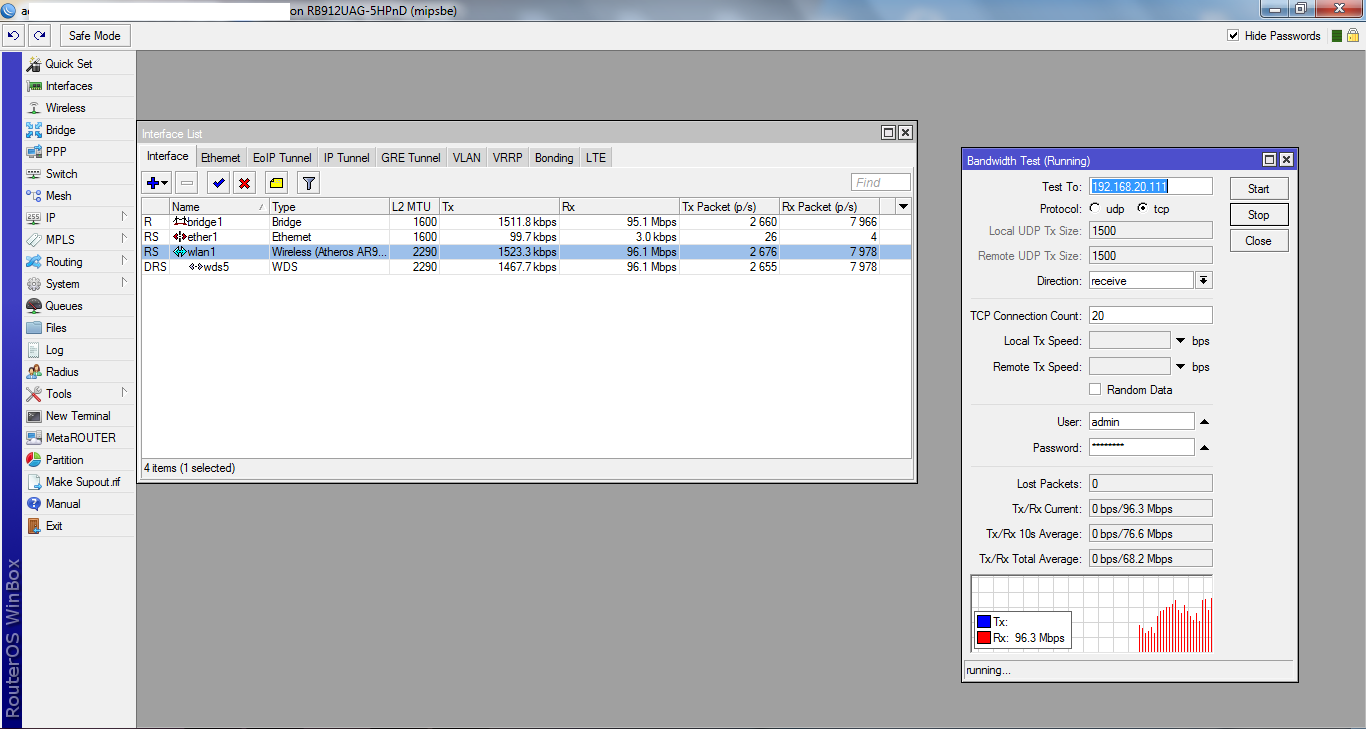Toggle the Safe Mode button
The image size is (1366, 729).
pyautogui.click(x=95, y=36)
